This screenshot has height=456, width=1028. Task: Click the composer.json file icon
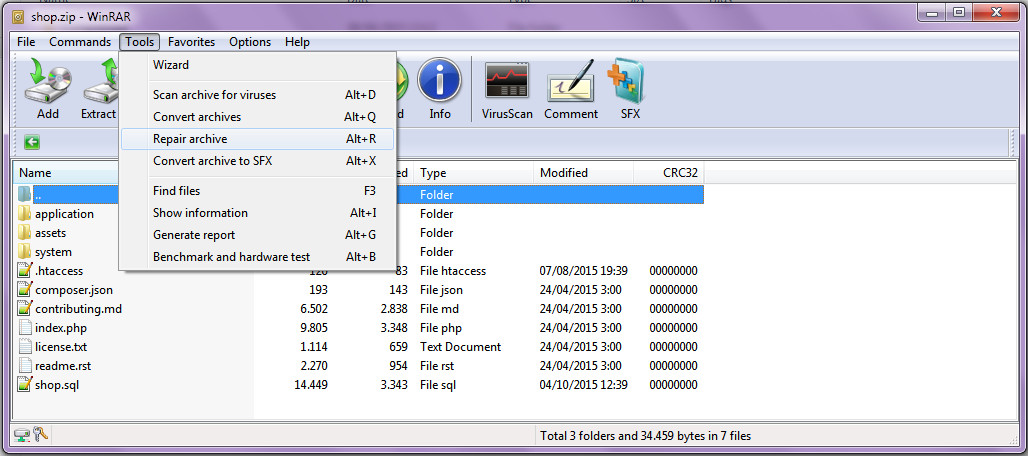pyautogui.click(x=25, y=290)
